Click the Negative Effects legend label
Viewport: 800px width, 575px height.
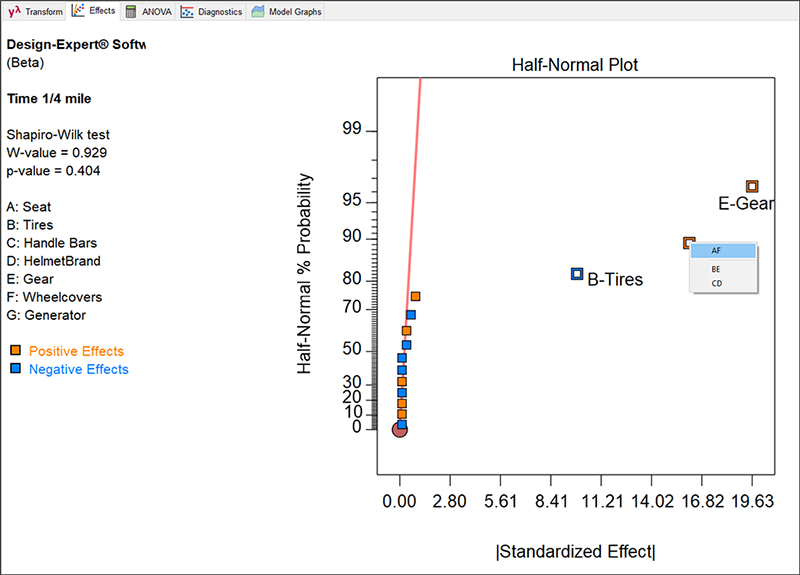pyautogui.click(x=78, y=369)
